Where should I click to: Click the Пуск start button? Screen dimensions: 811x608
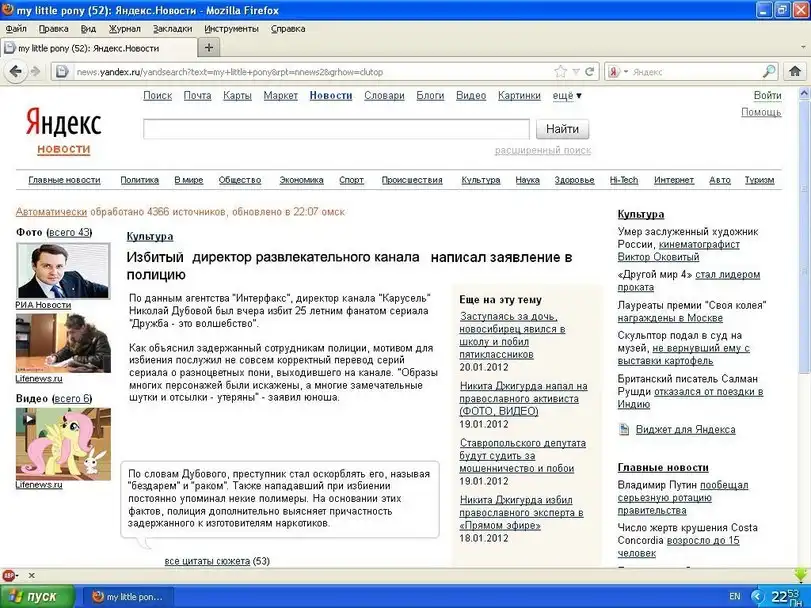(x=38, y=596)
